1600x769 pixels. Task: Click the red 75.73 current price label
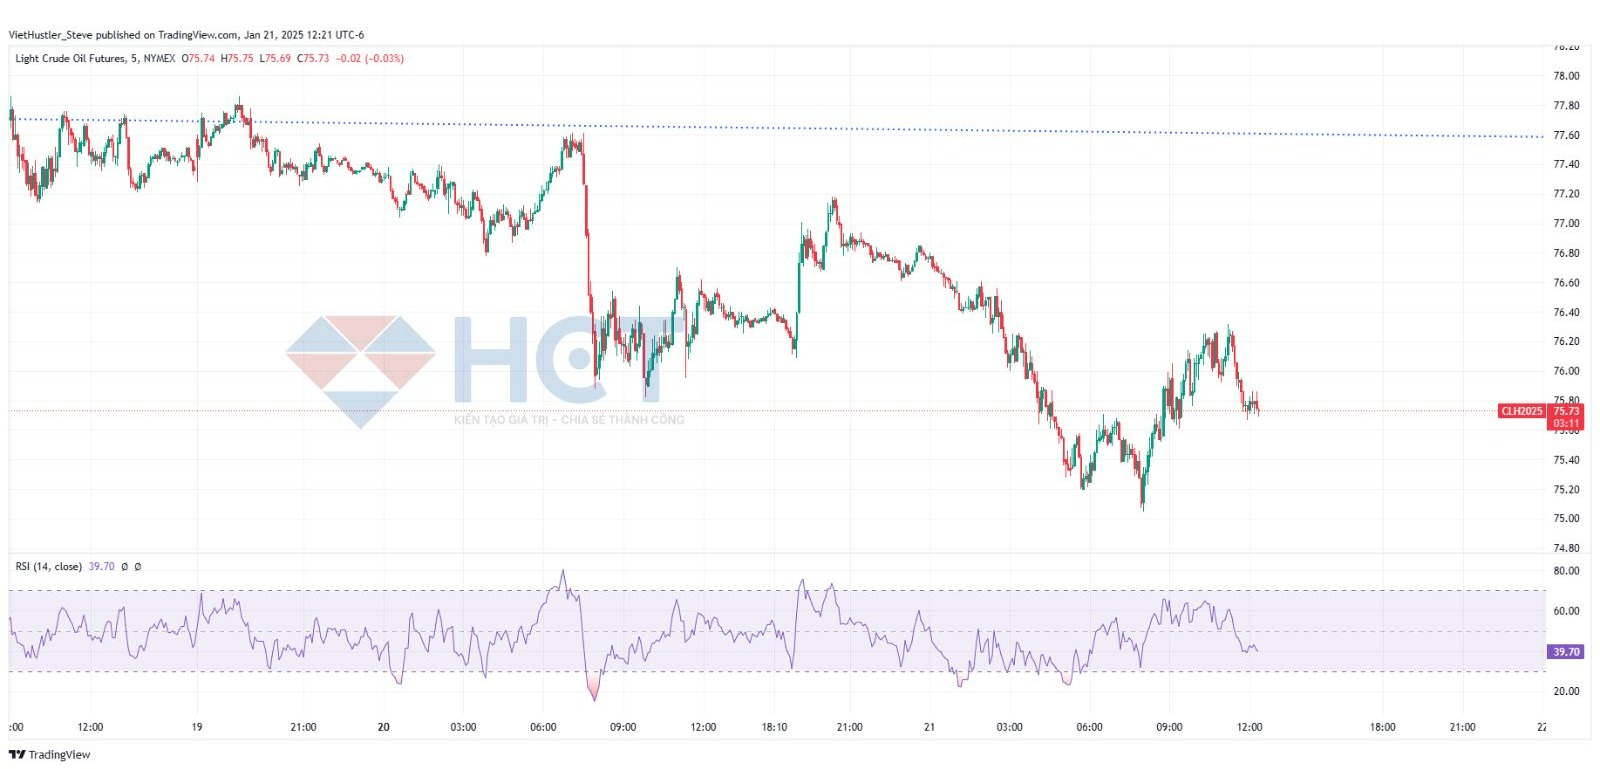click(1566, 411)
